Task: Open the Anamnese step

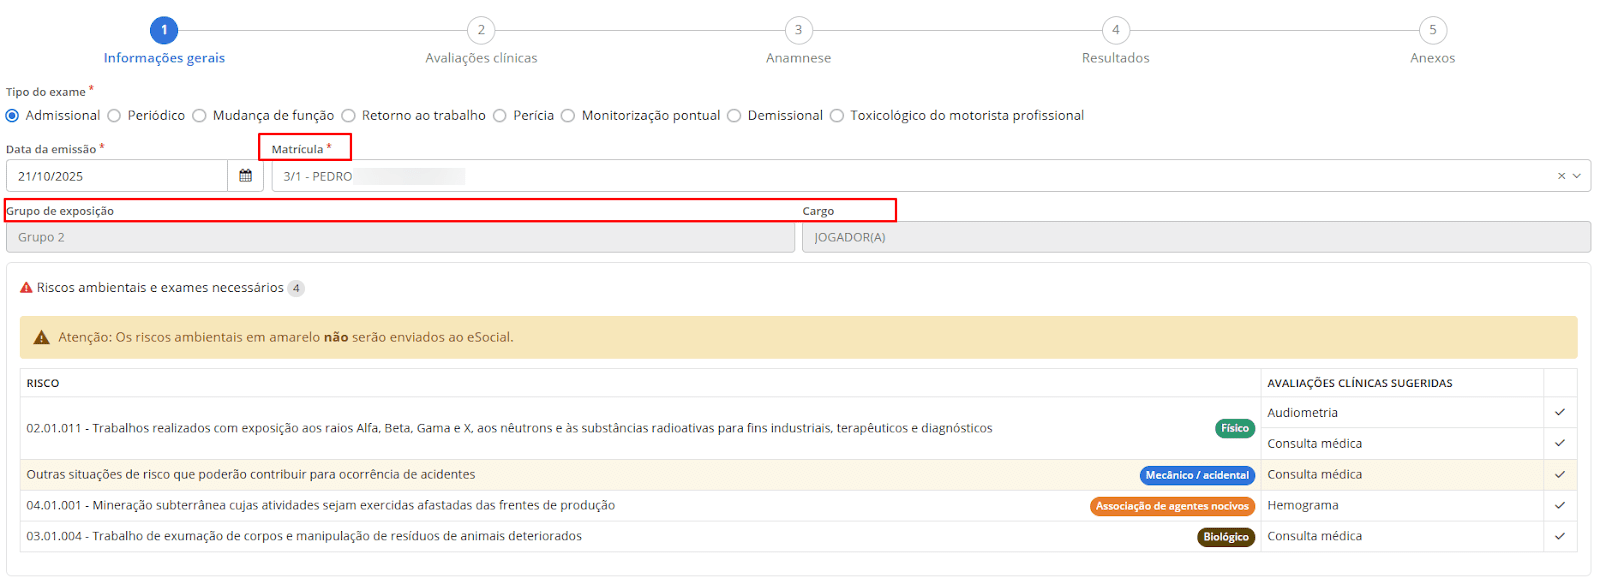Action: point(798,30)
